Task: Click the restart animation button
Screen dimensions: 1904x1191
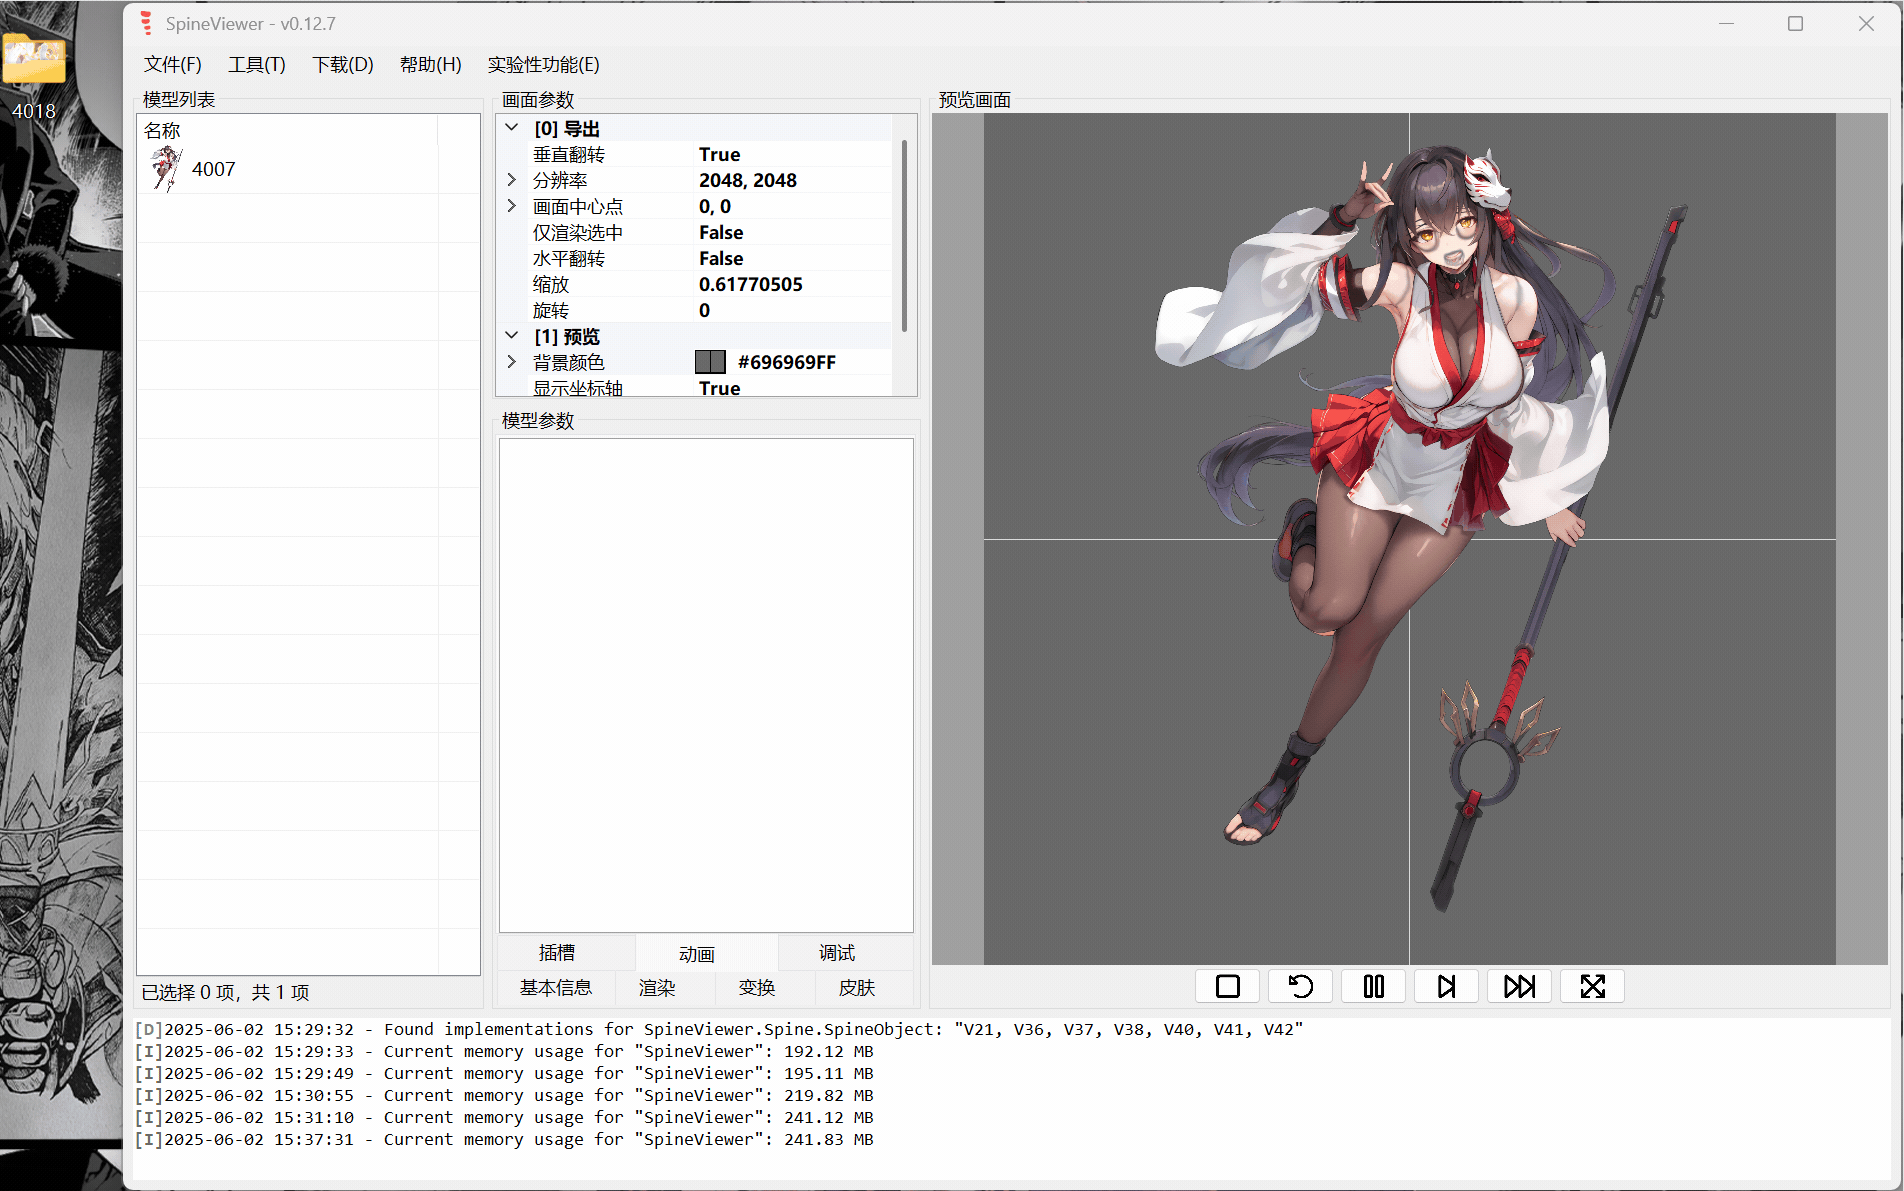Action: click(1301, 987)
